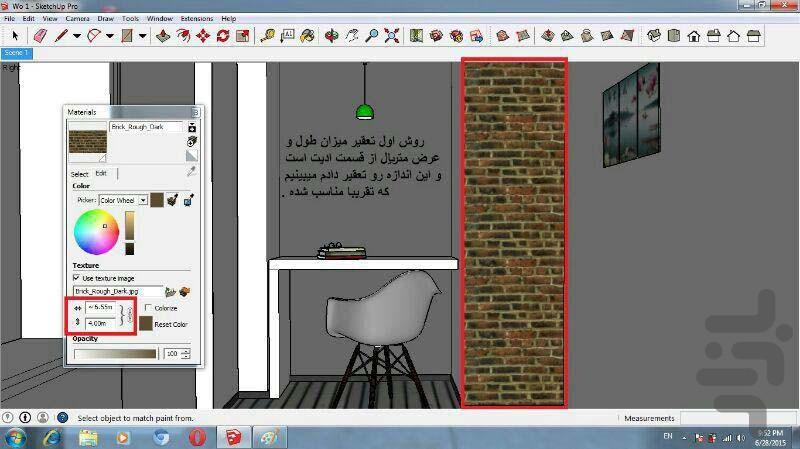
Task: Open the Help menu
Action: [x=229, y=18]
